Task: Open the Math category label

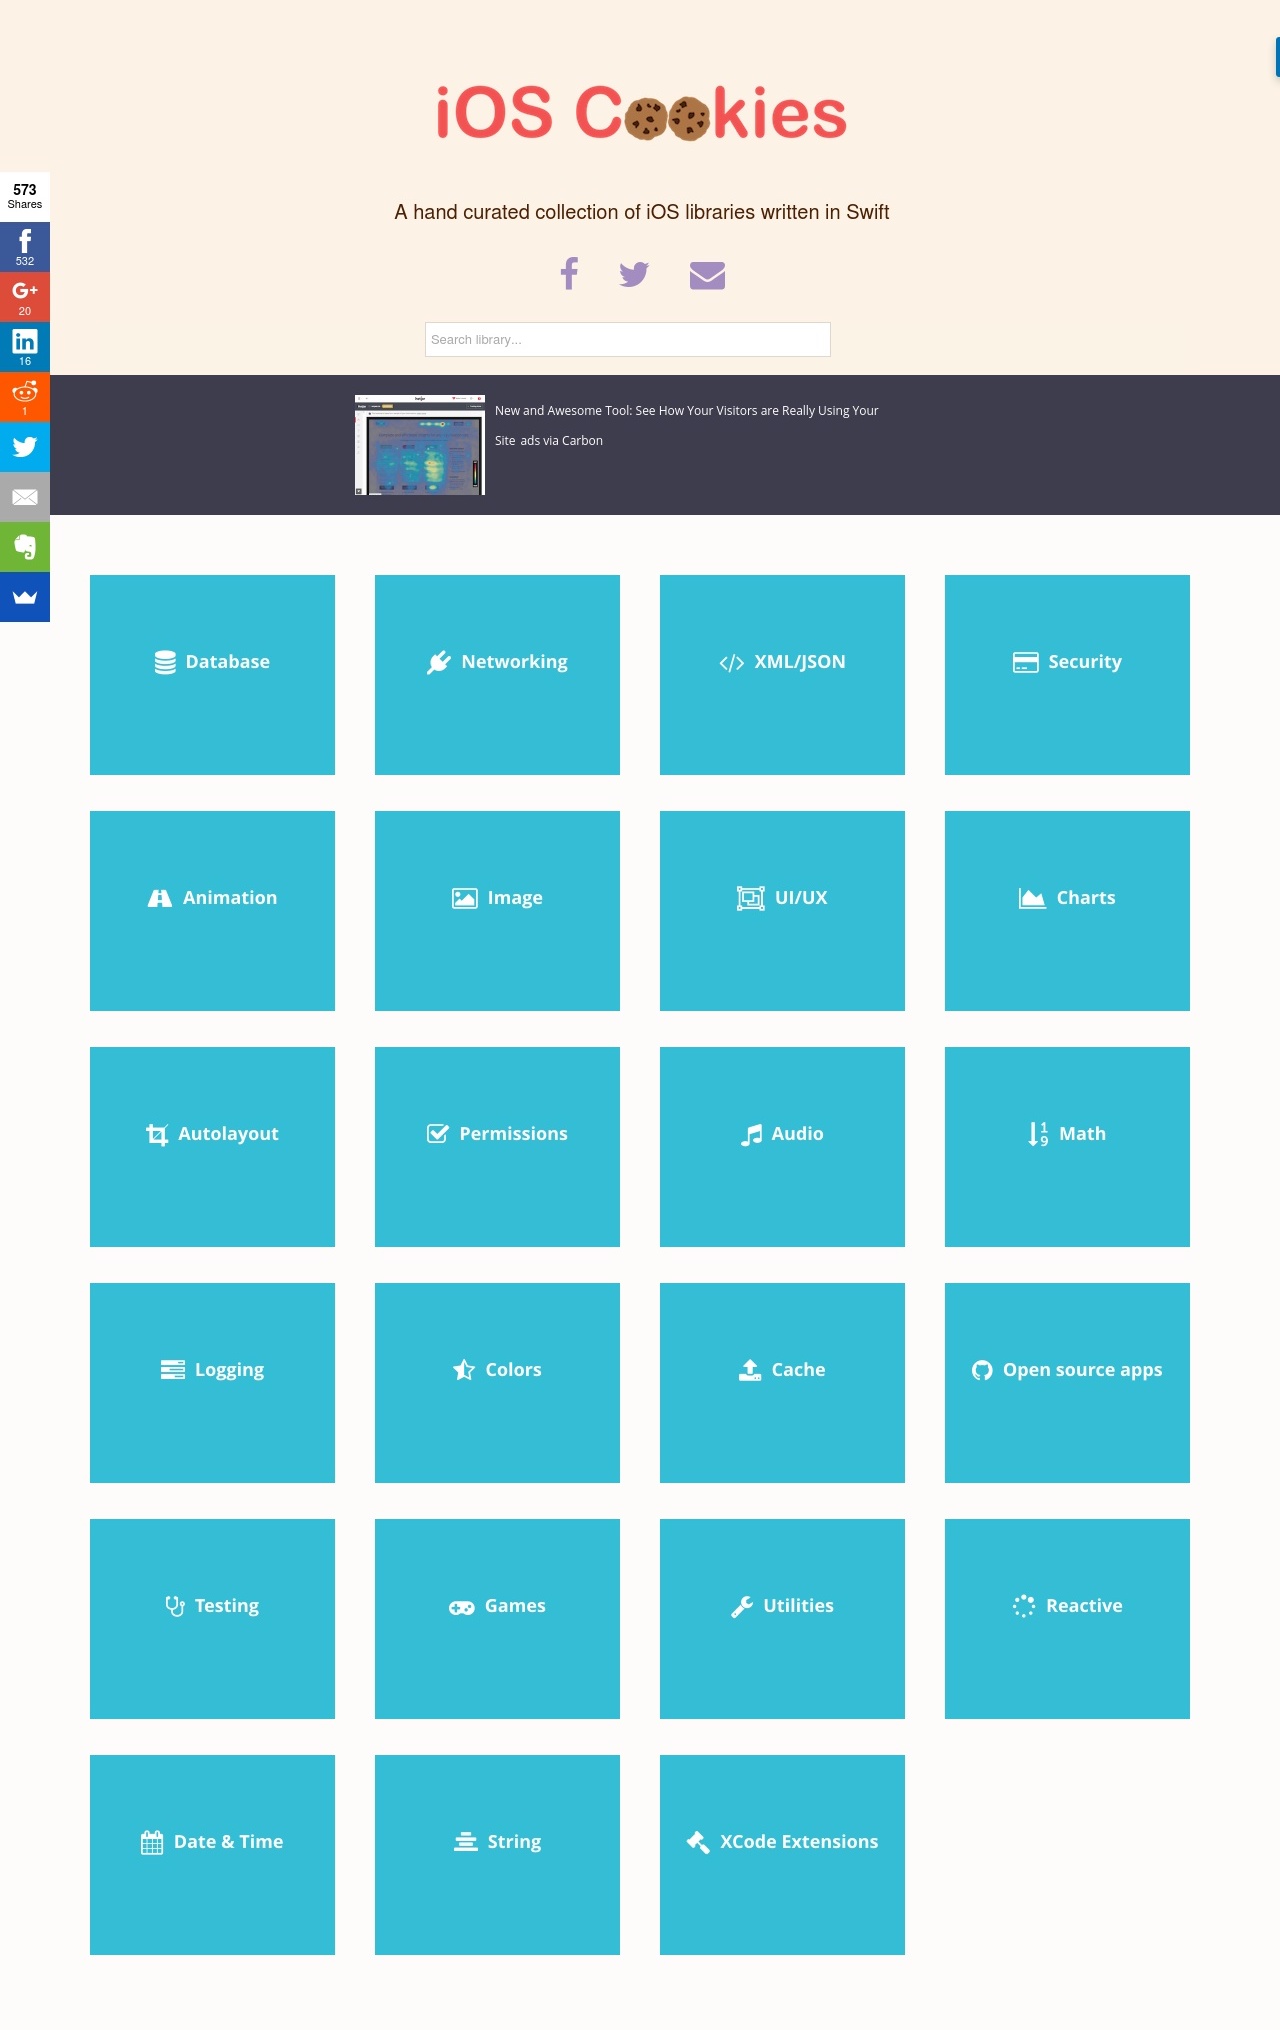Action: point(1083,1134)
